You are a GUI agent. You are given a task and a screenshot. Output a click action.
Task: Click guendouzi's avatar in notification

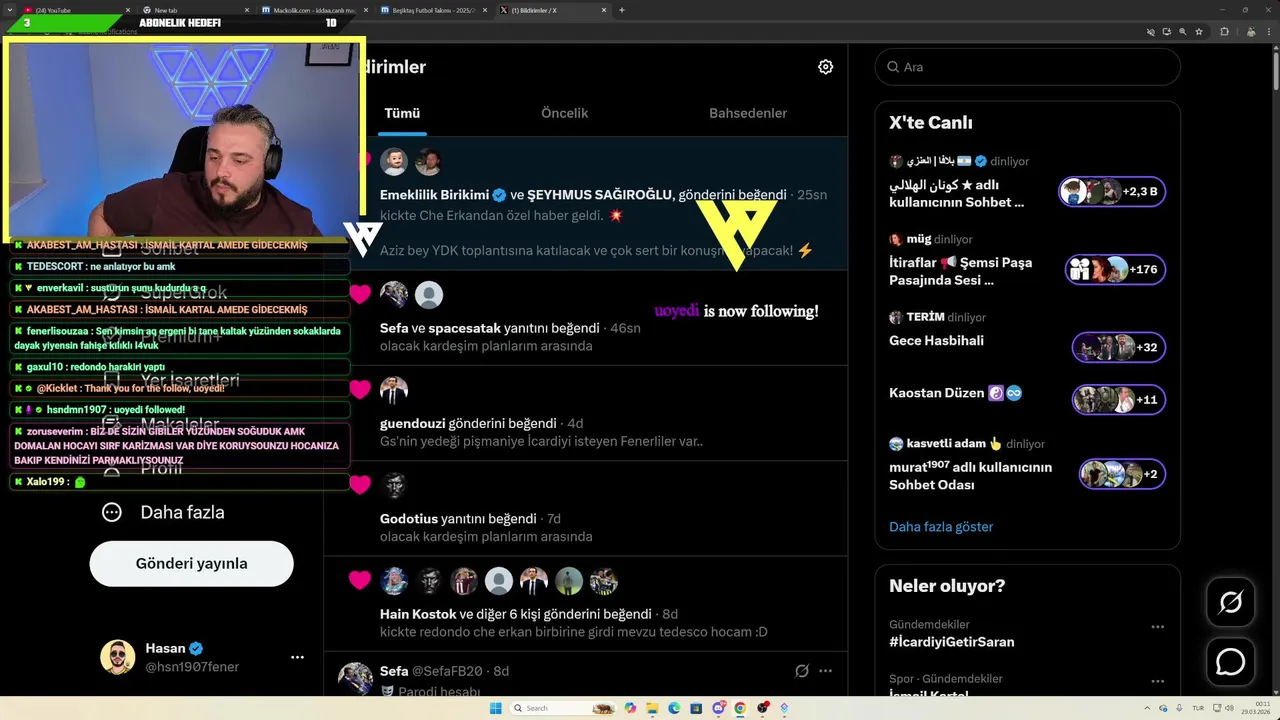coord(394,390)
